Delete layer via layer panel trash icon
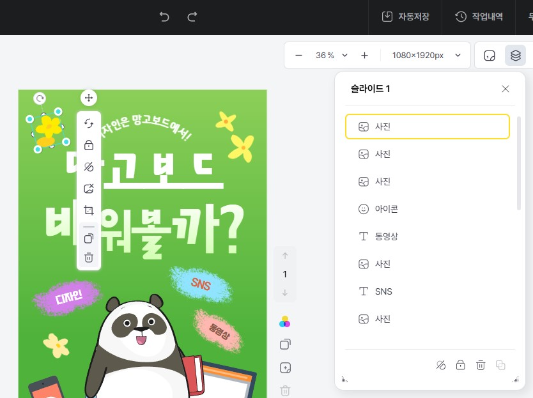 tap(480, 365)
